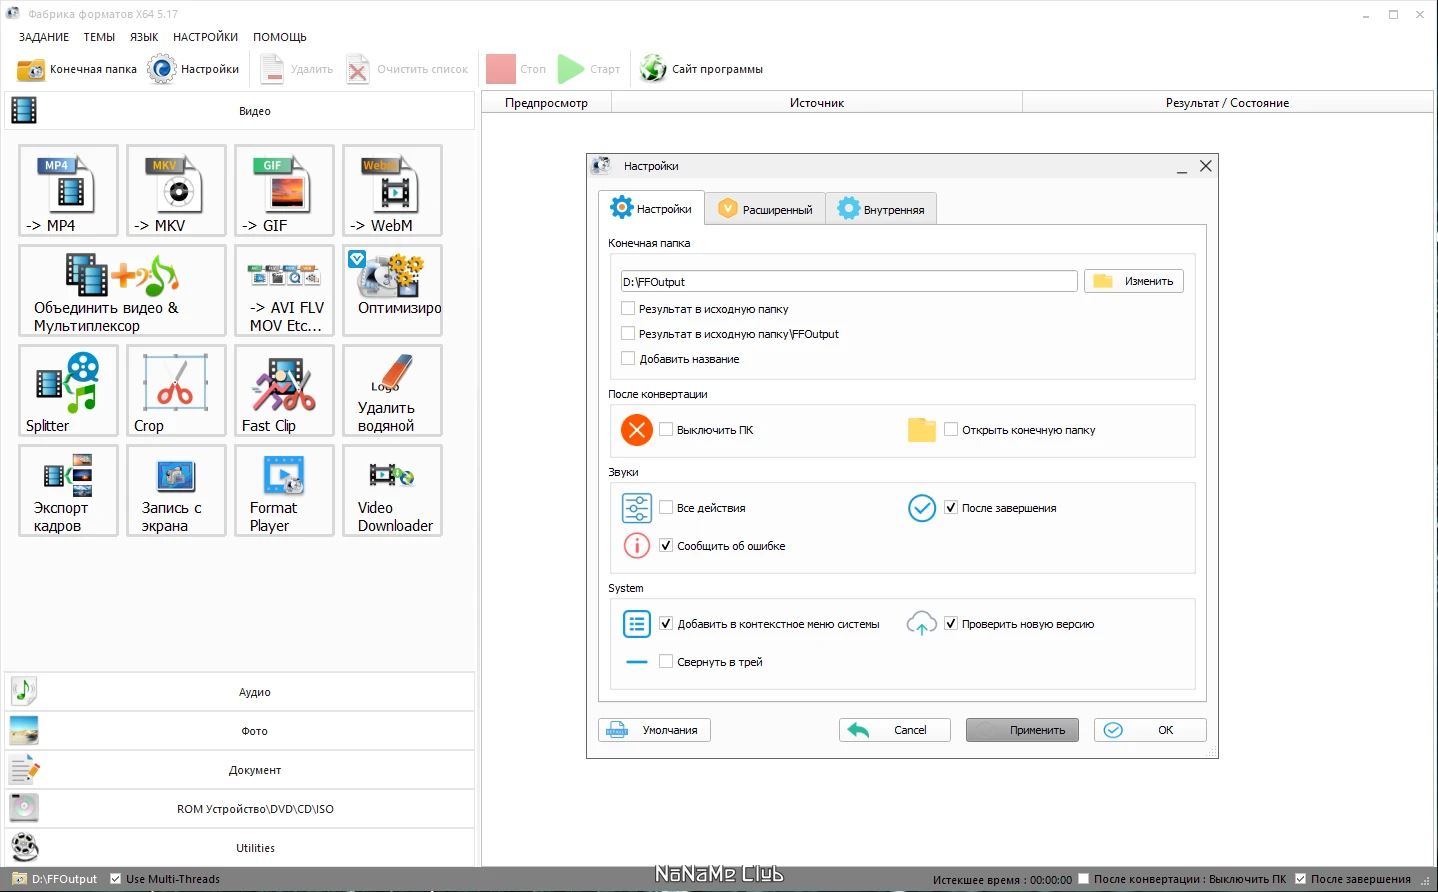Screen dimensions: 1438x892
Task: Uncheck Проверить новую версию option
Action: (951, 624)
